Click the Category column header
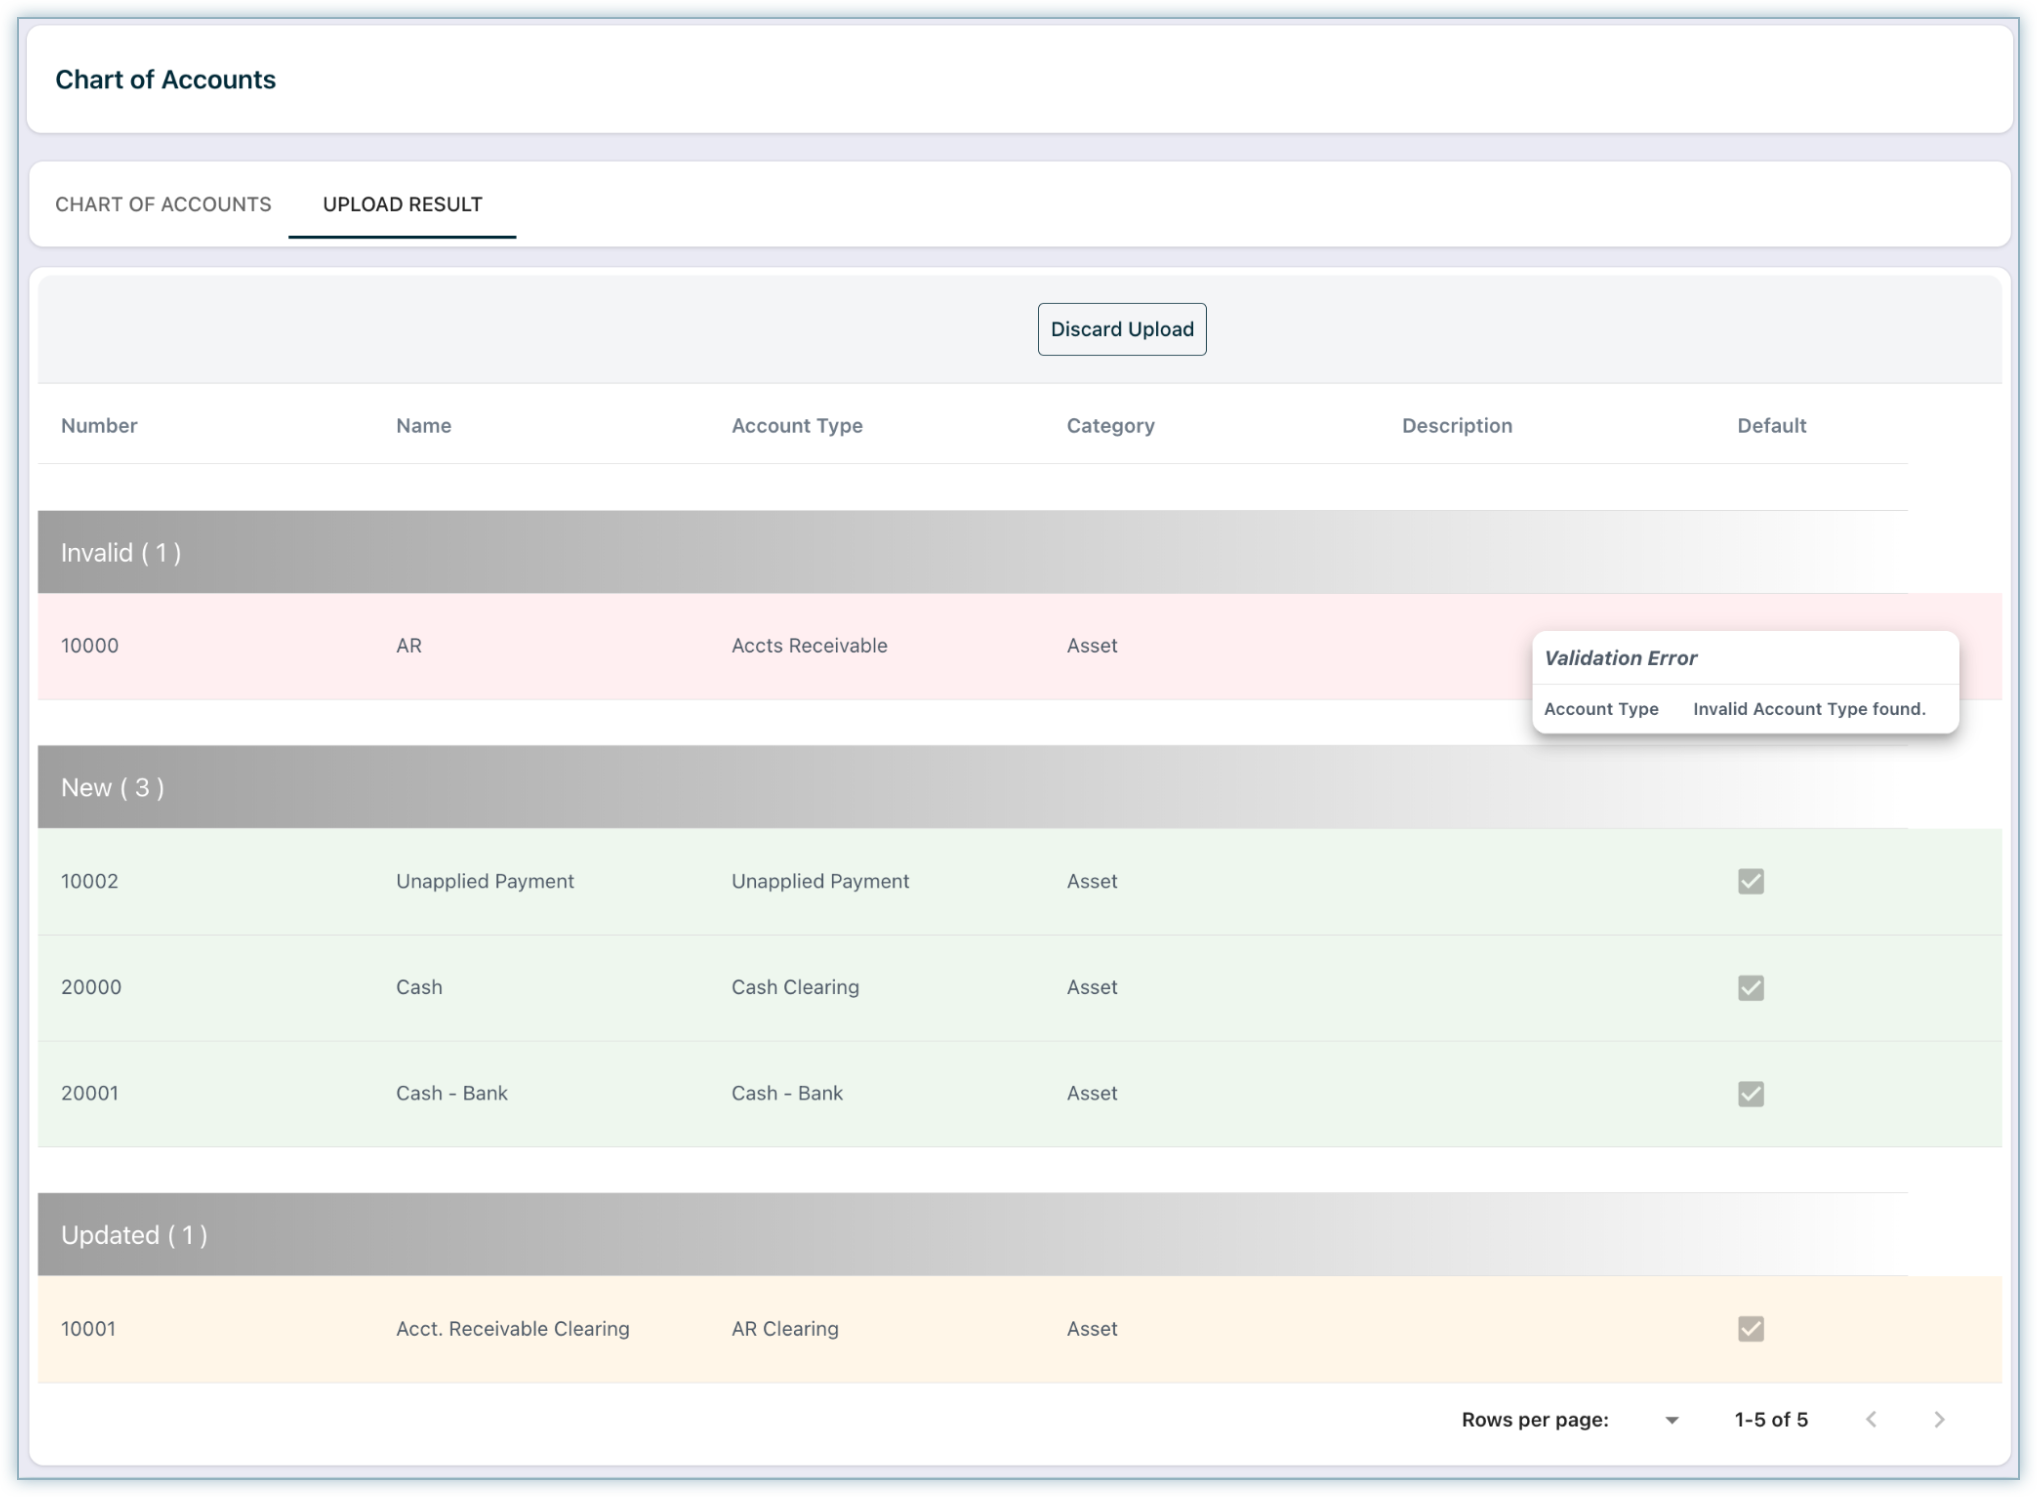Image resolution: width=2037 pixels, height=1497 pixels. (1110, 425)
